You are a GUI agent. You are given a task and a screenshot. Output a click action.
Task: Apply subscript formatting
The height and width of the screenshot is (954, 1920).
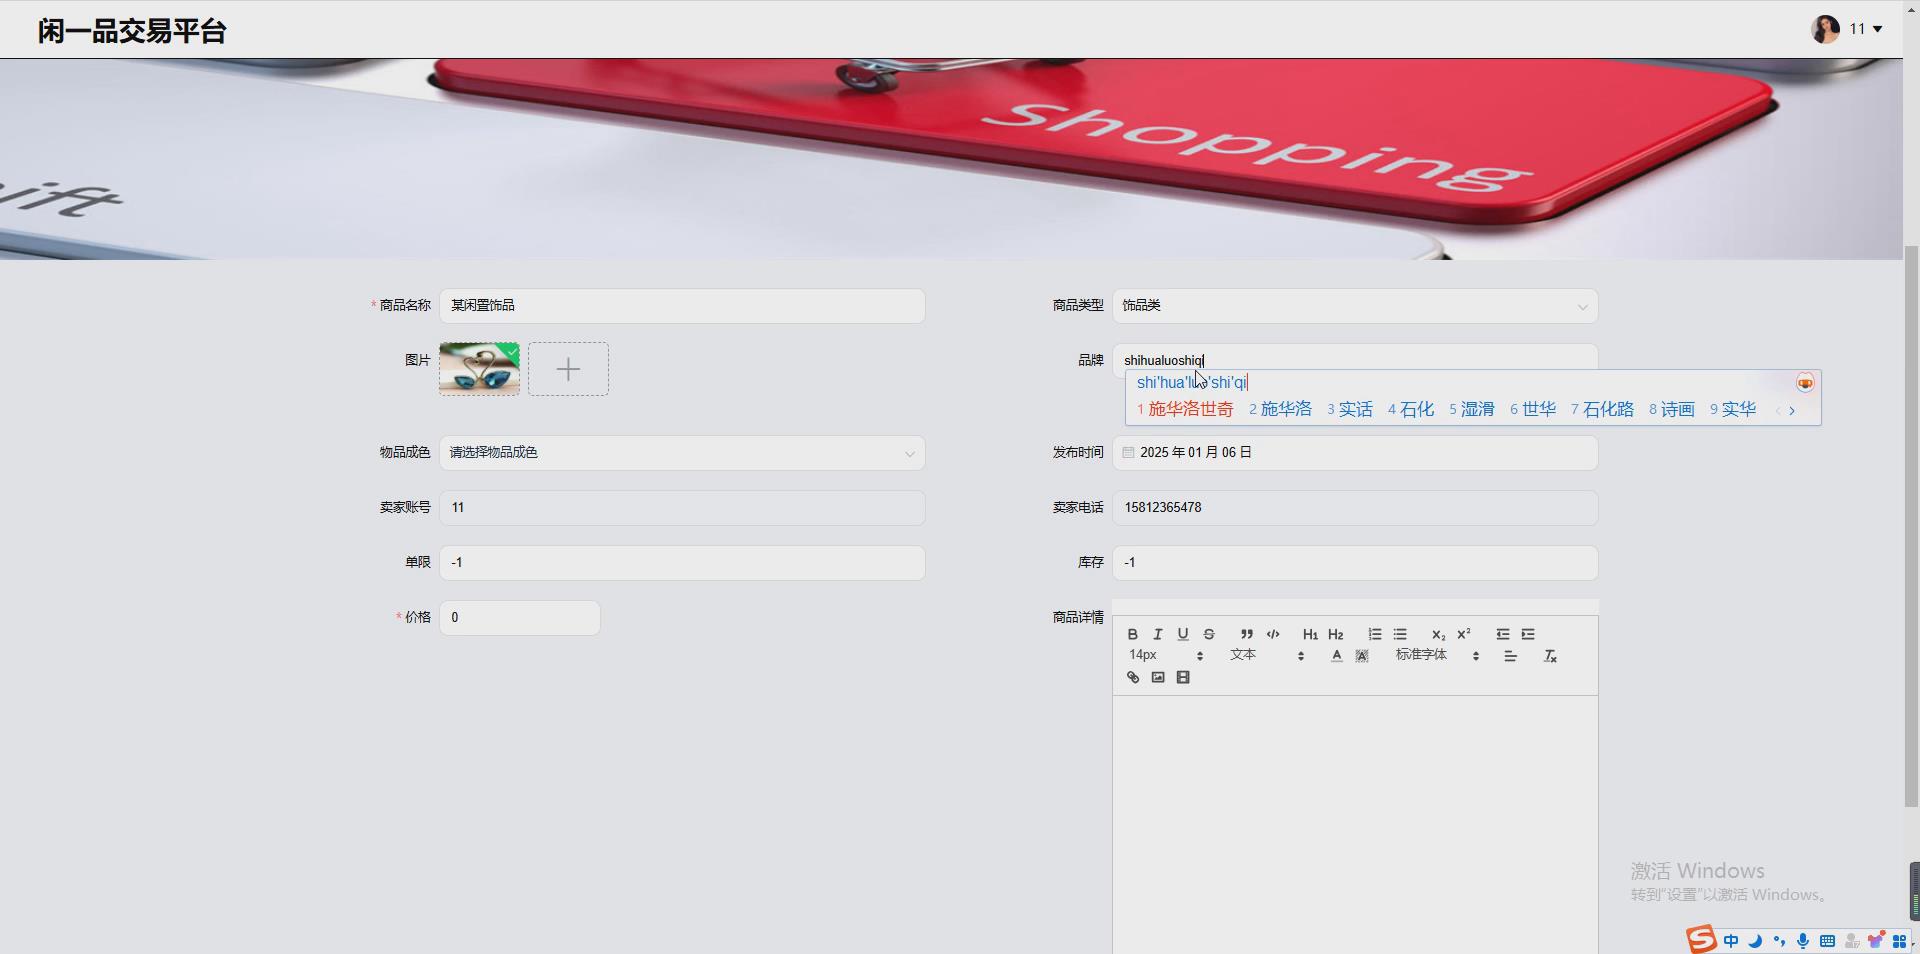click(x=1438, y=634)
